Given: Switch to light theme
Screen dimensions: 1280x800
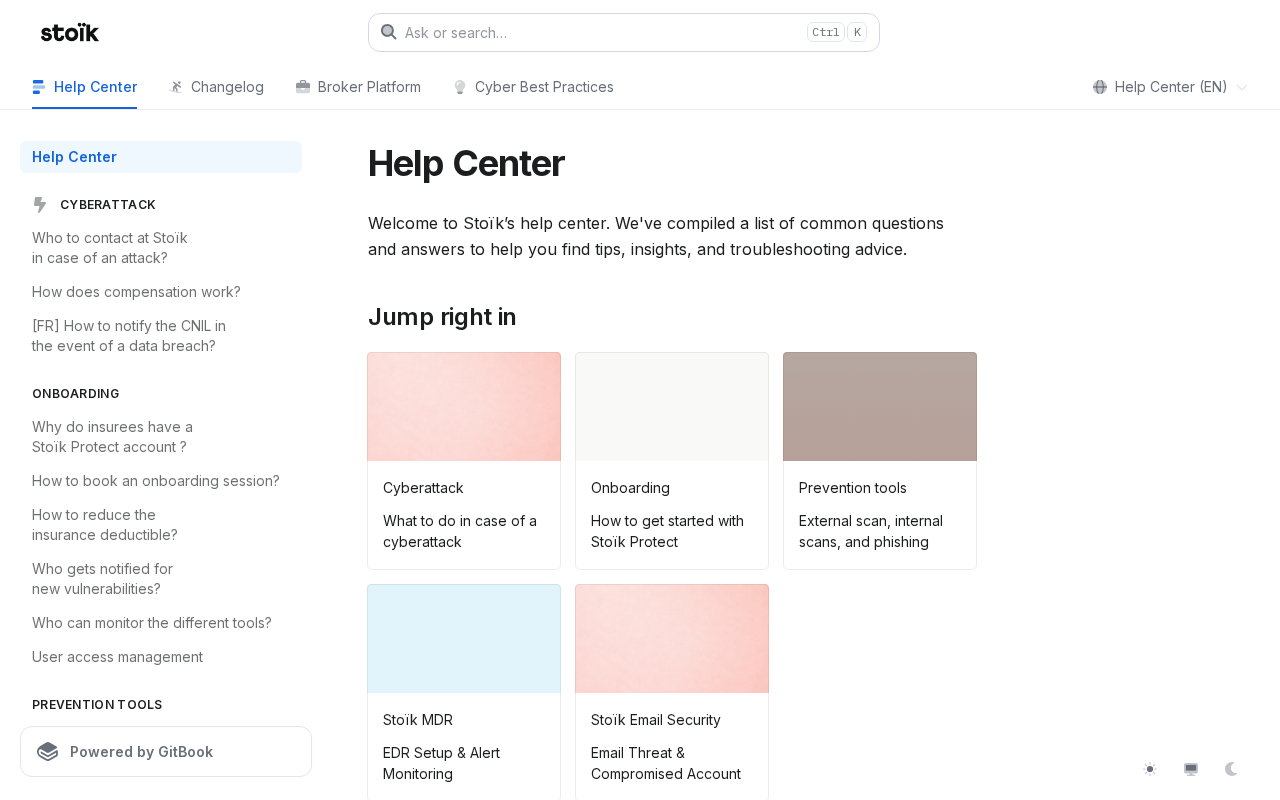Looking at the screenshot, I should coord(1150,769).
